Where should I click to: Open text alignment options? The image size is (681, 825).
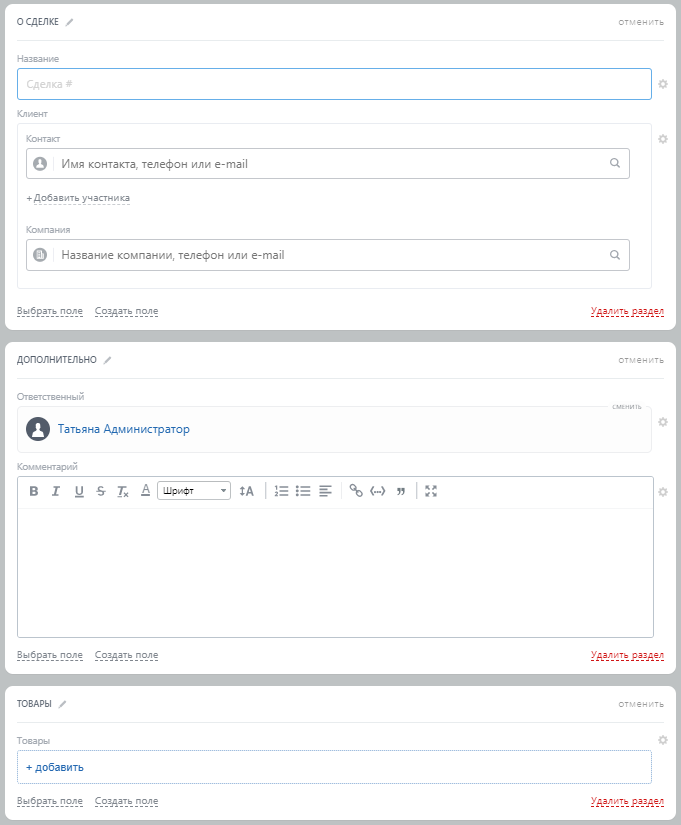(325, 491)
